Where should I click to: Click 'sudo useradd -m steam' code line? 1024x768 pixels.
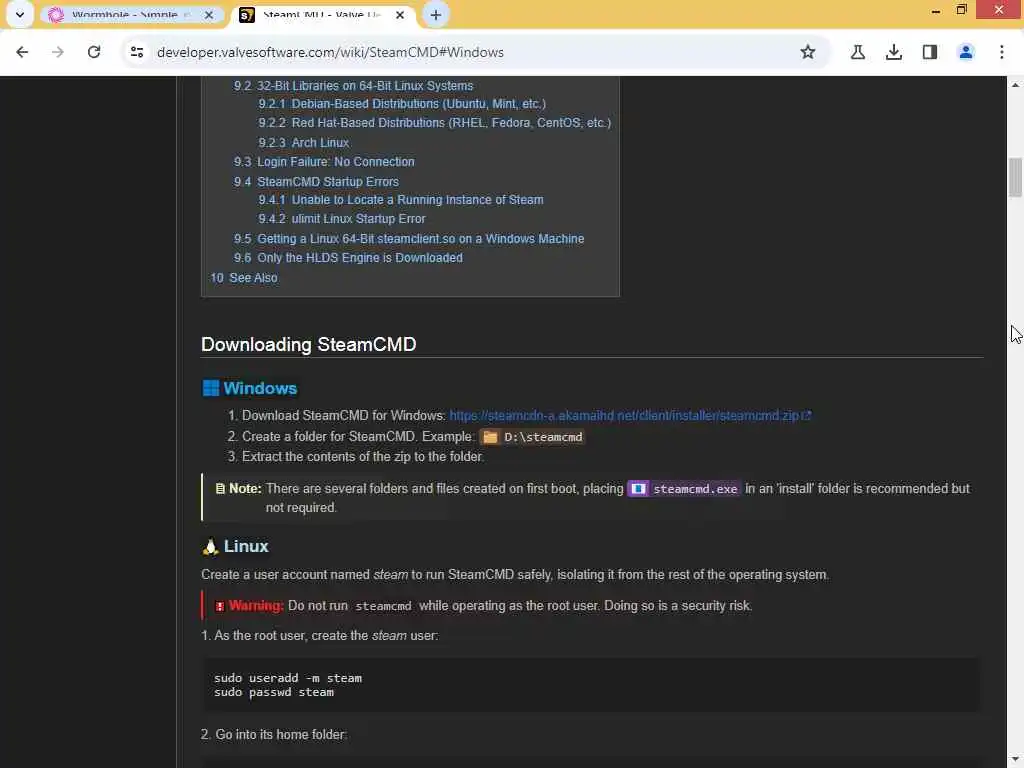point(288,678)
